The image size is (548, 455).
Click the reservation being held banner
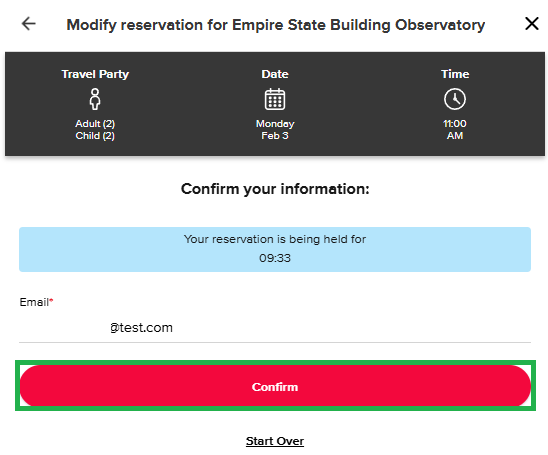tap(275, 249)
